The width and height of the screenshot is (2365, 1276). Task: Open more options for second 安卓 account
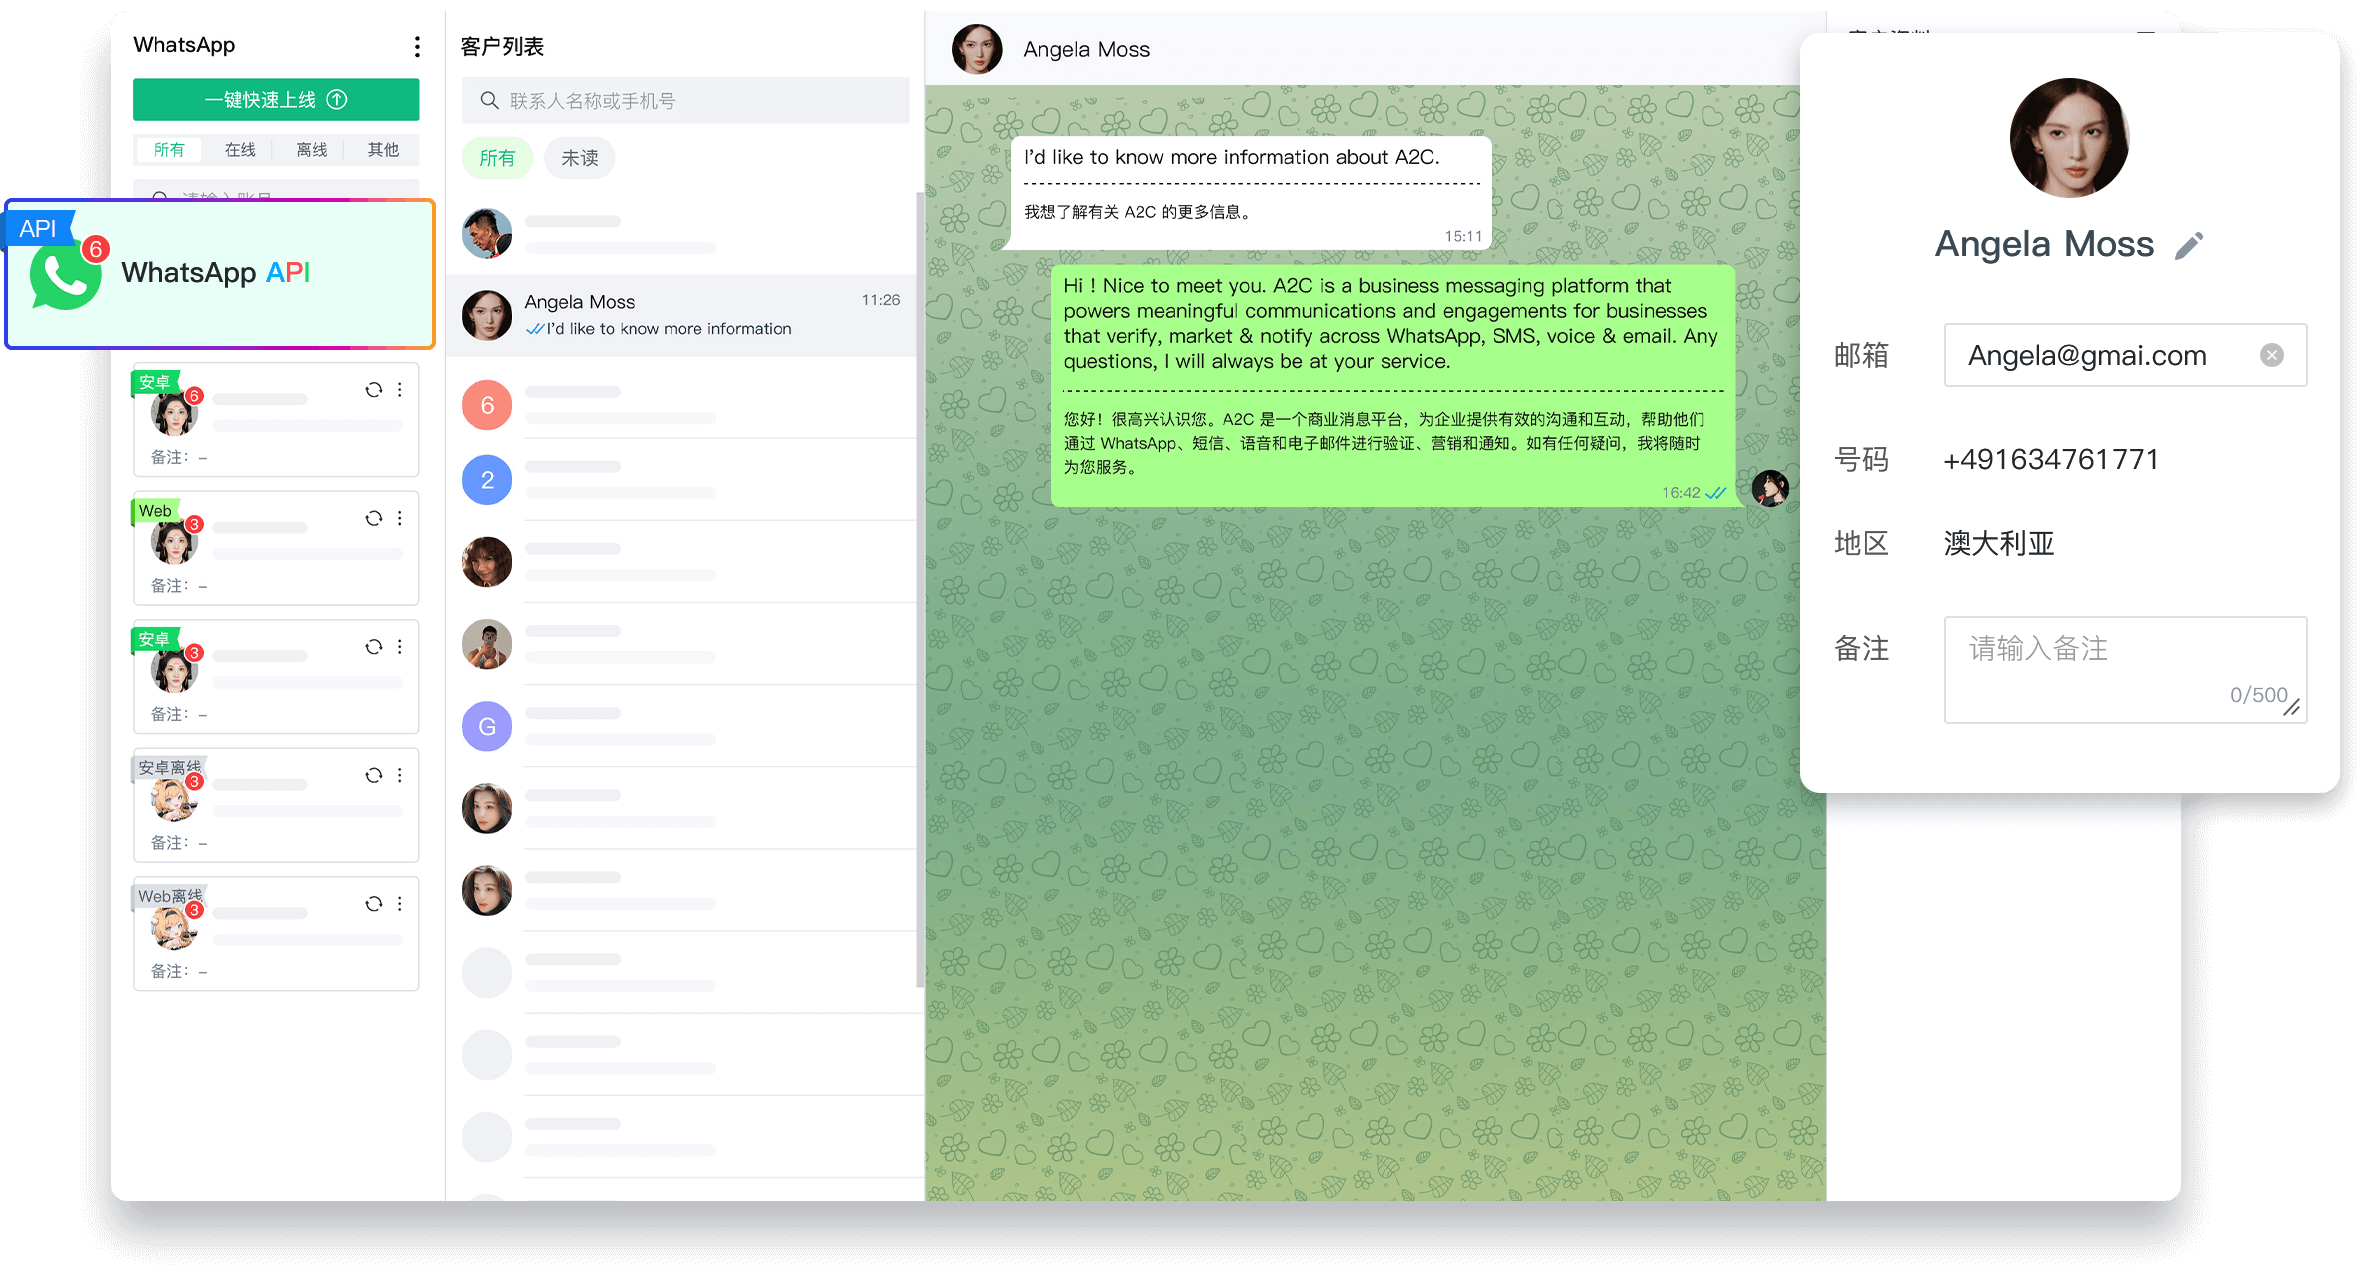[400, 647]
